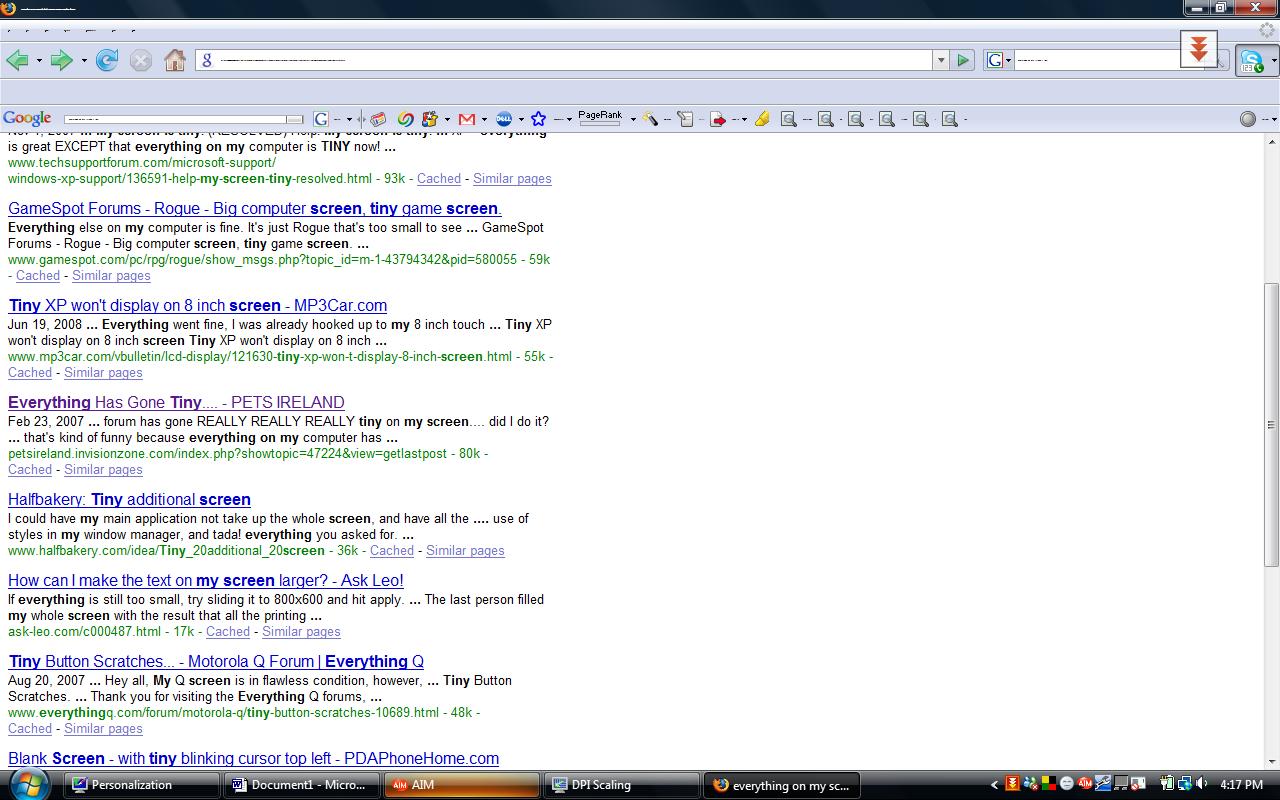Click the Skype icon in navigation toolbar
This screenshot has height=800, width=1280.
pos(1250,61)
